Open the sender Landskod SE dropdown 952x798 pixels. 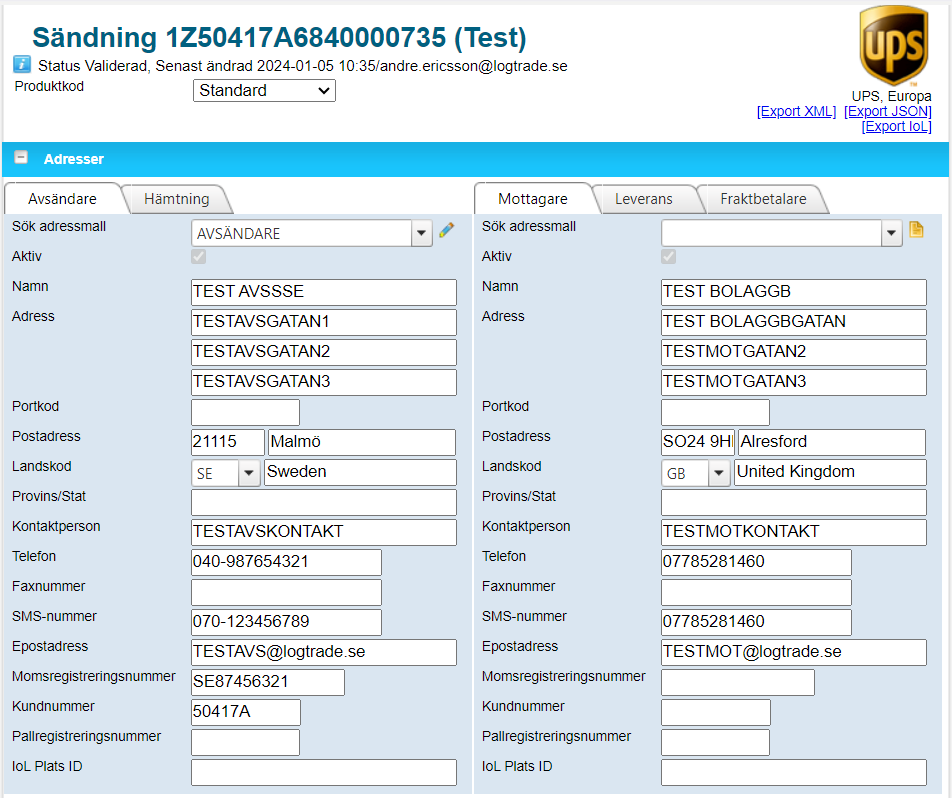click(x=249, y=473)
